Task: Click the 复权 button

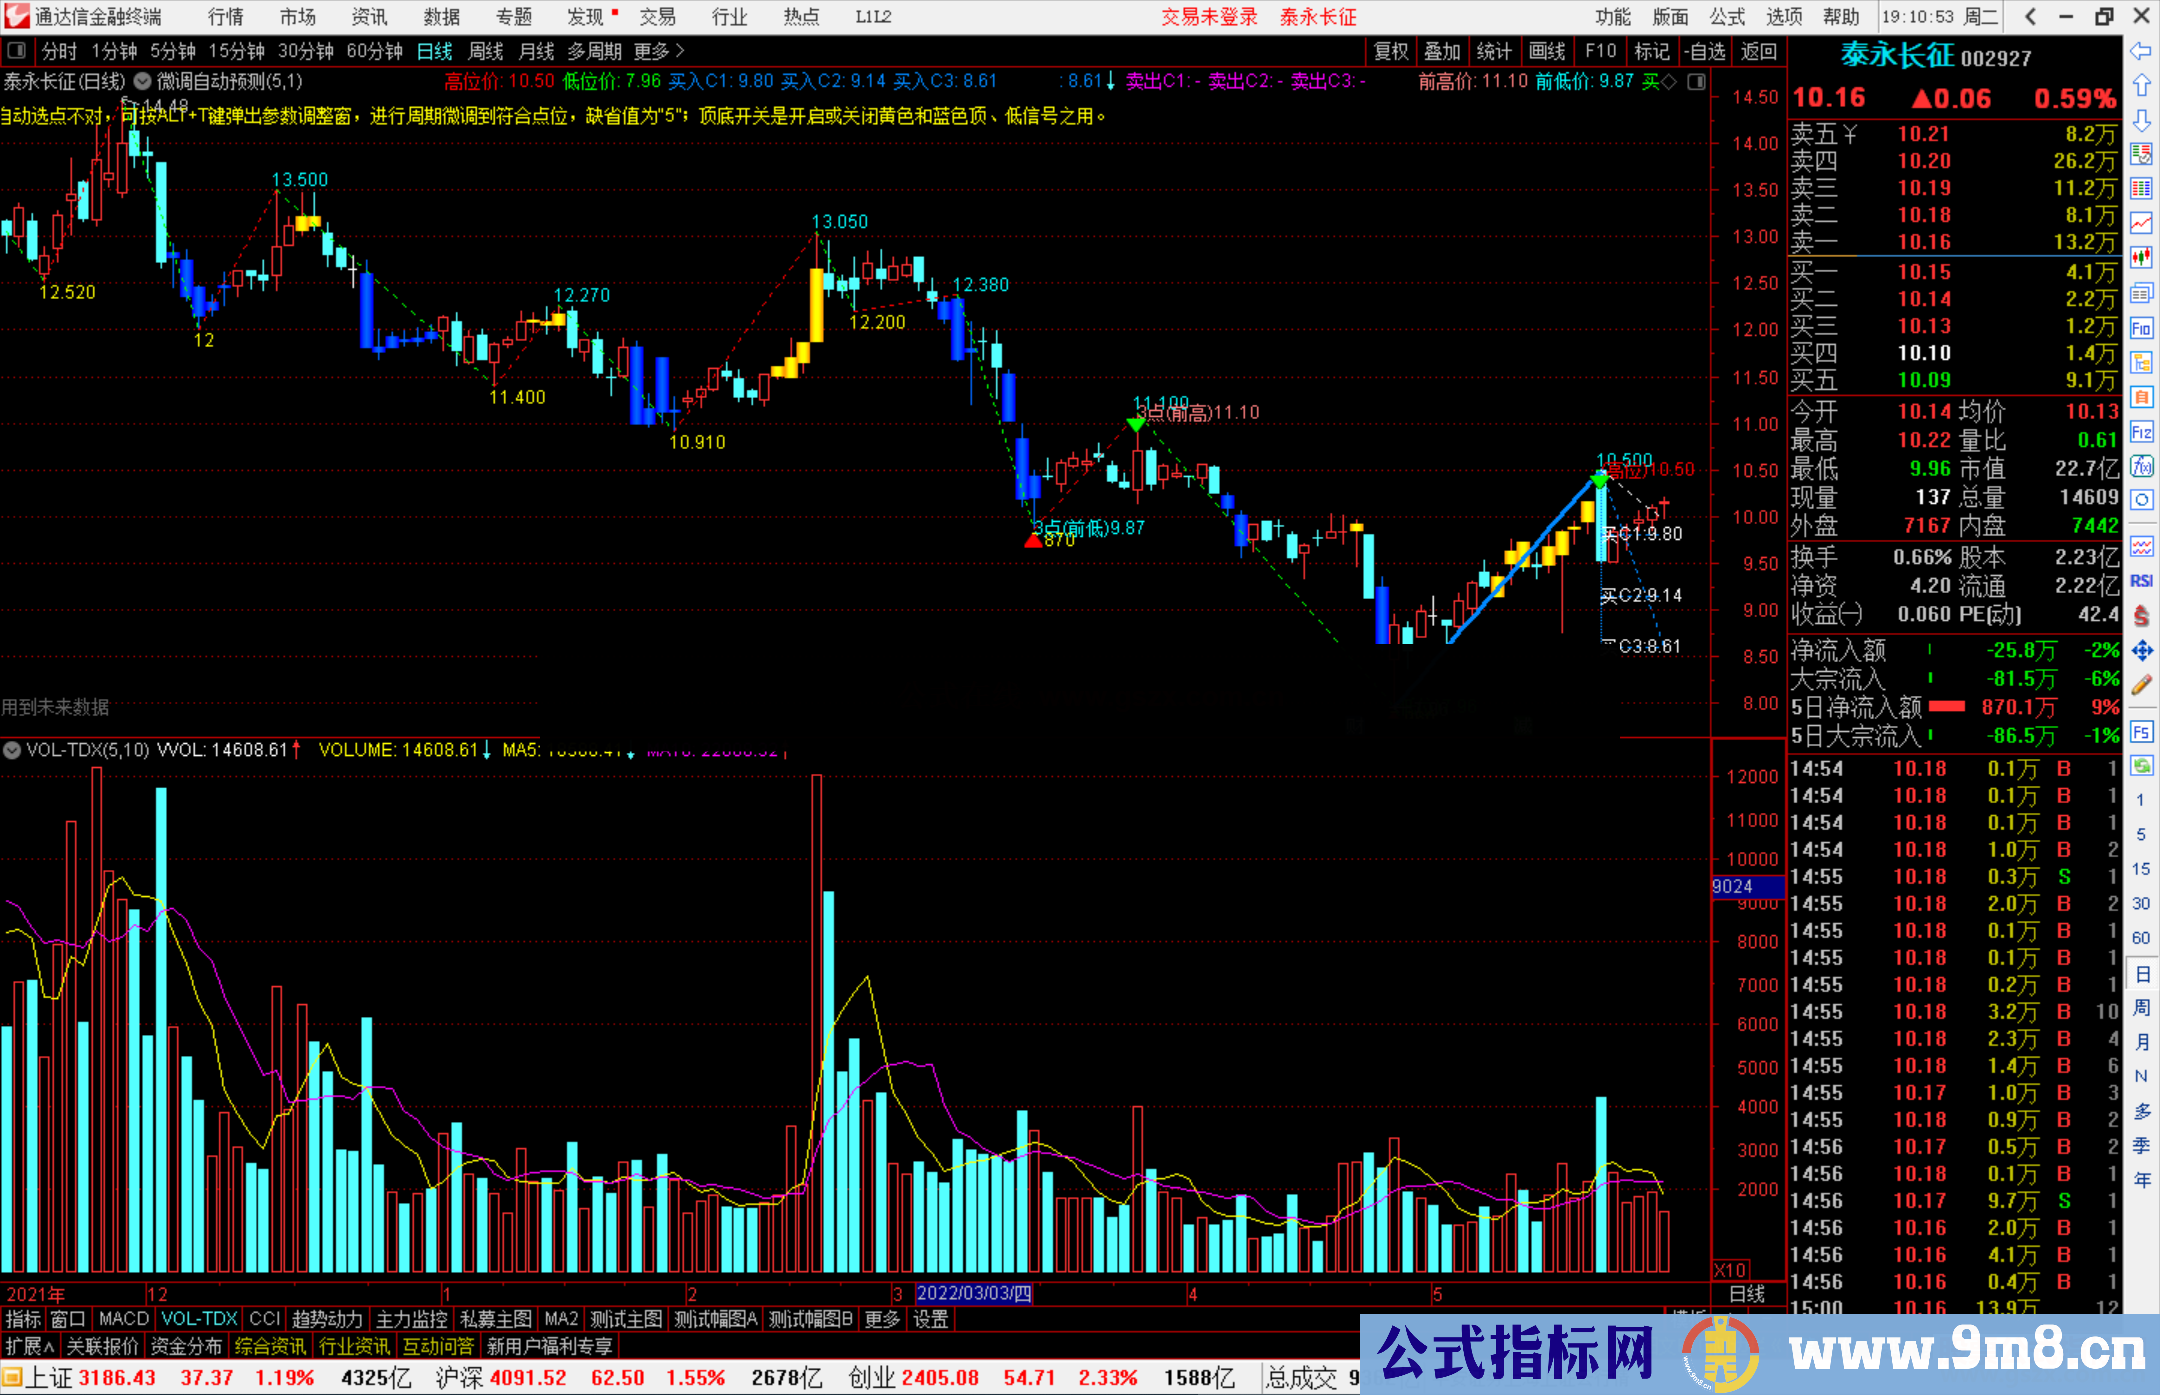Action: coord(1391,51)
